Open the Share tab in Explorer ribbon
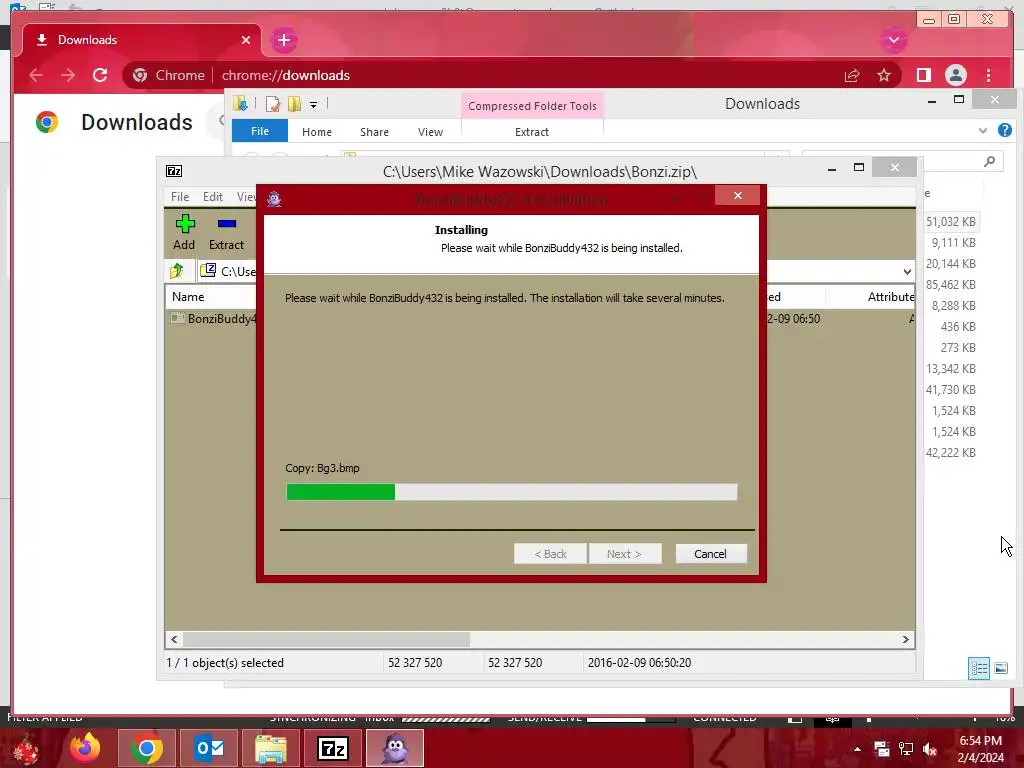 [x=374, y=131]
